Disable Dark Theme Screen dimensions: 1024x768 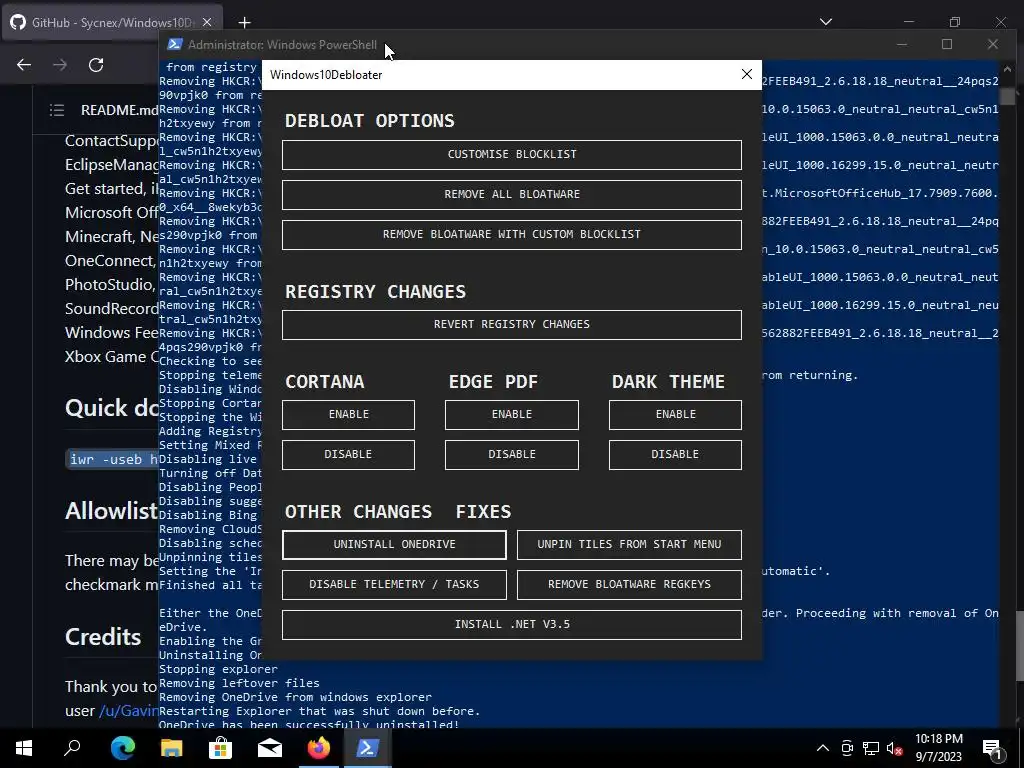pos(675,455)
